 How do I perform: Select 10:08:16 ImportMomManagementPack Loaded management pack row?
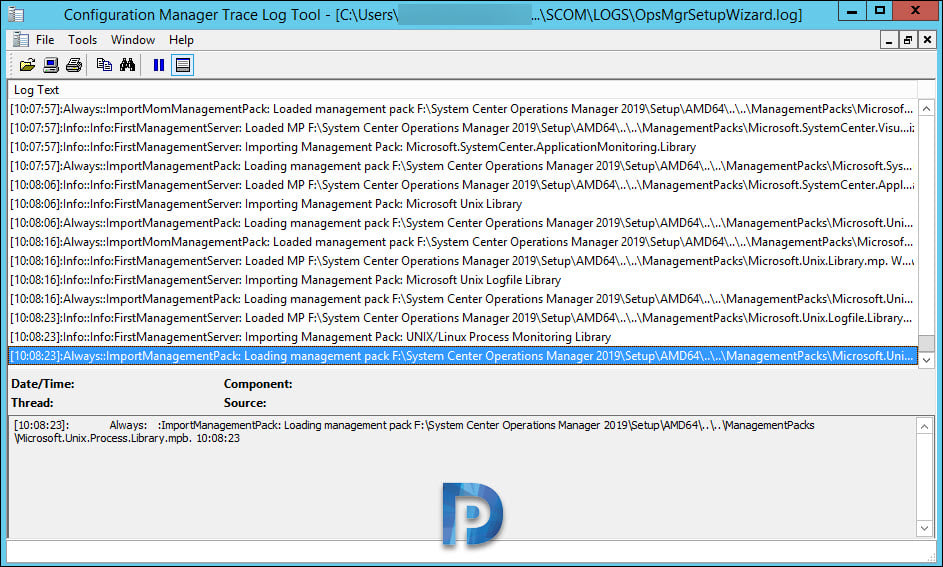(462, 242)
